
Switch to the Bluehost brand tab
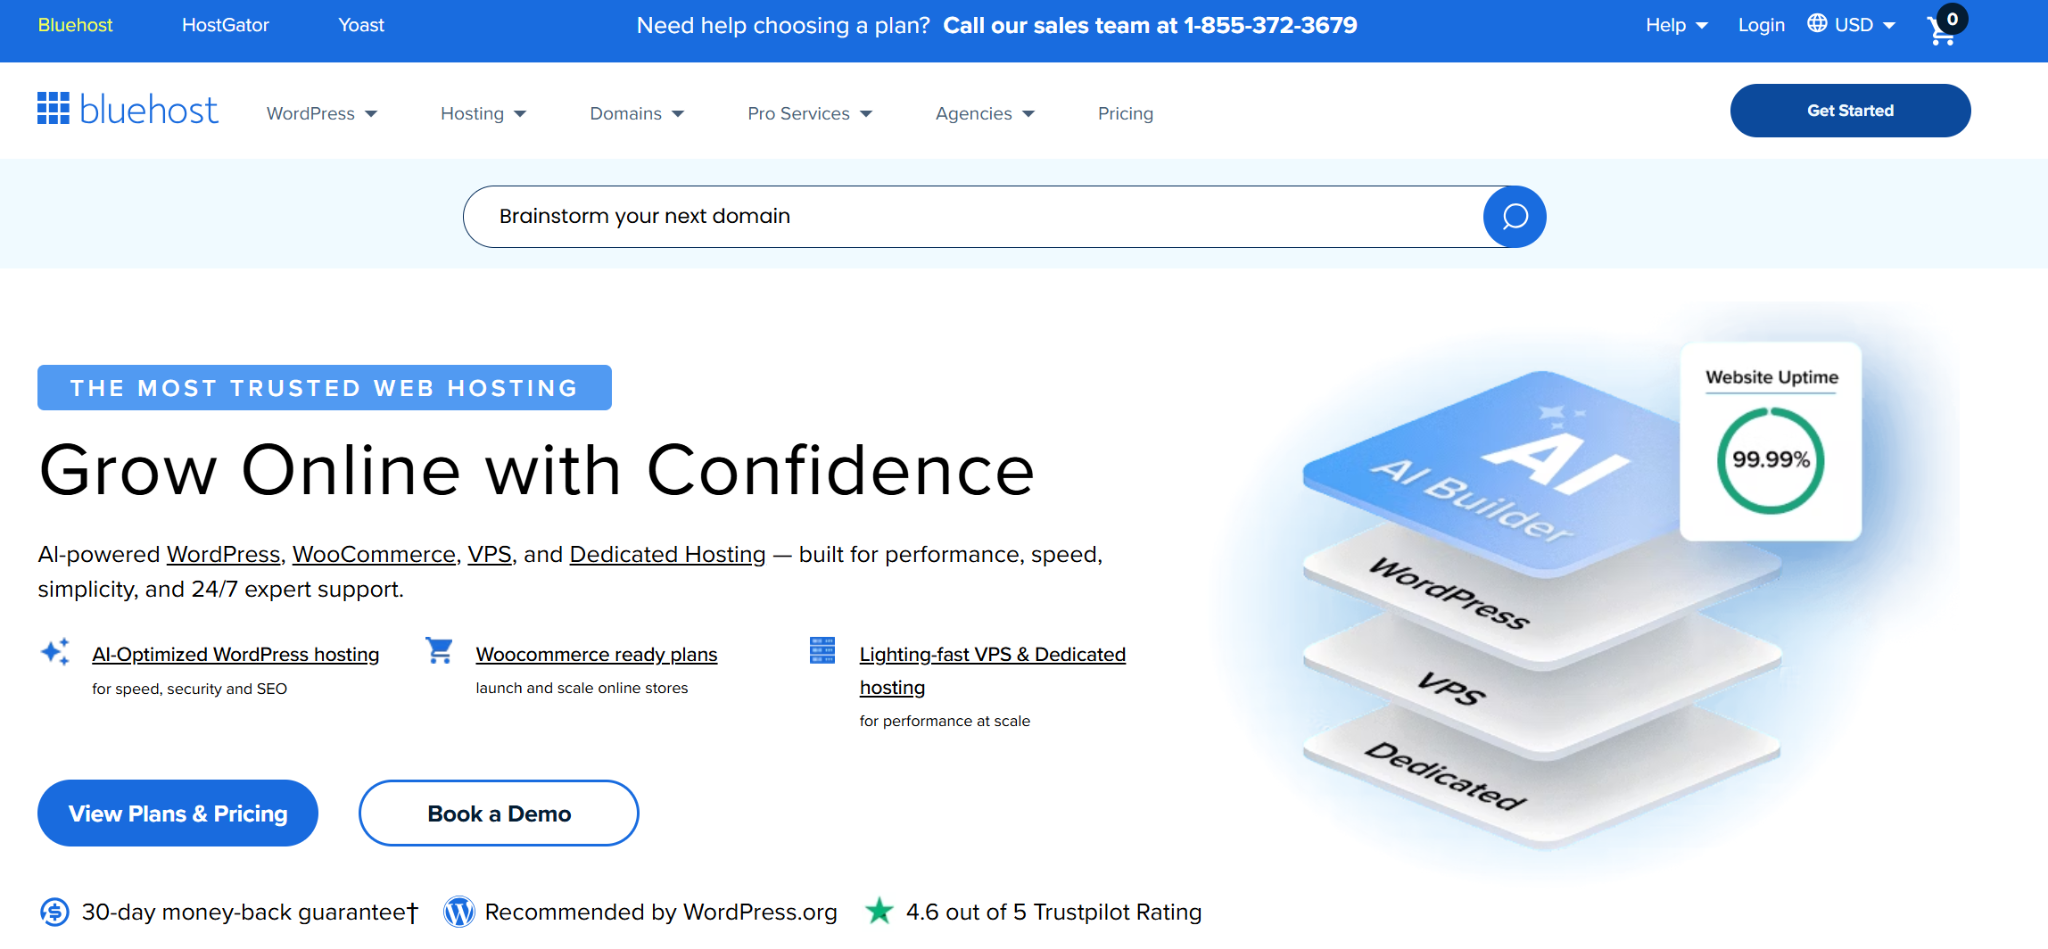click(75, 25)
